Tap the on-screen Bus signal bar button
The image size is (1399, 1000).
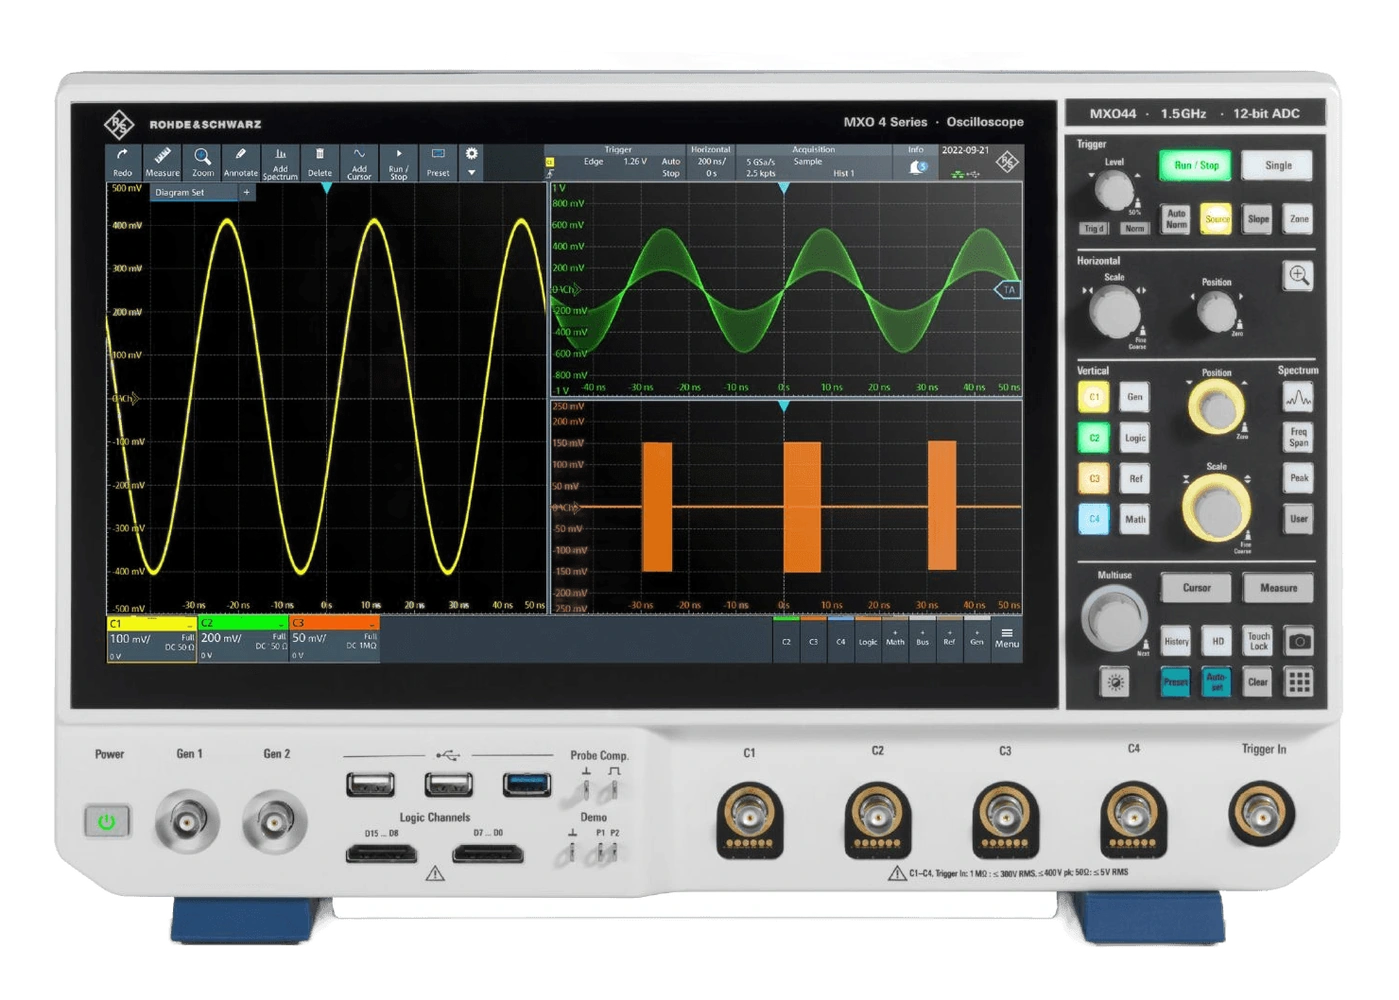(922, 640)
